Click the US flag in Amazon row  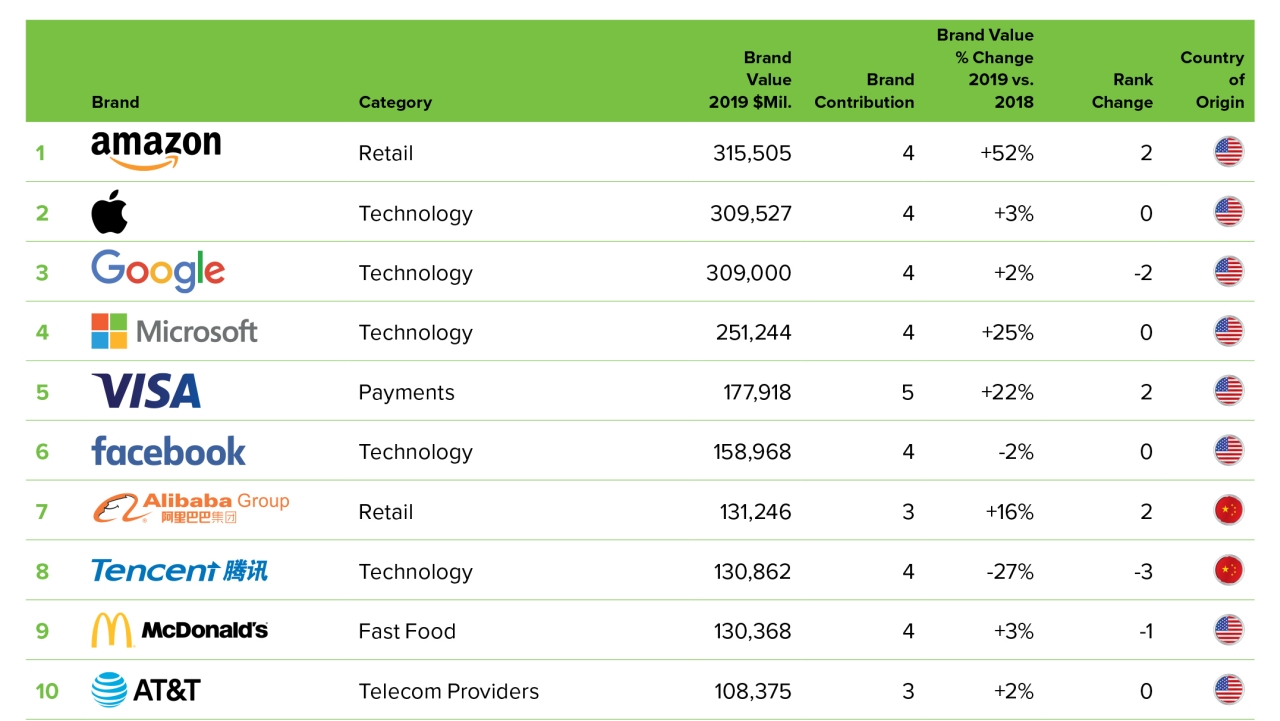[1228, 152]
